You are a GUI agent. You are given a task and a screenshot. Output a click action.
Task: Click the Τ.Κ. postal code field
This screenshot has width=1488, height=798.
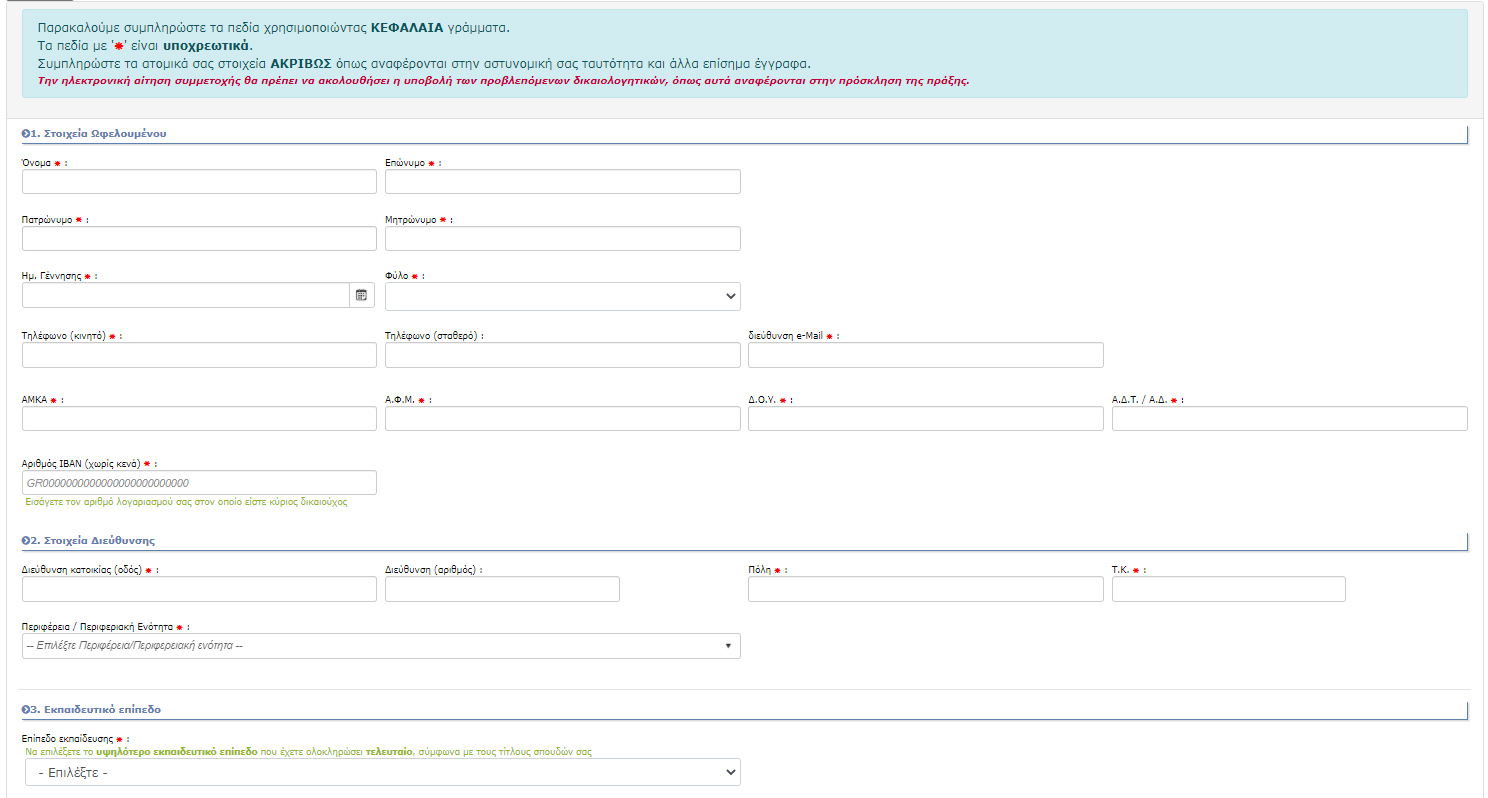1228,589
